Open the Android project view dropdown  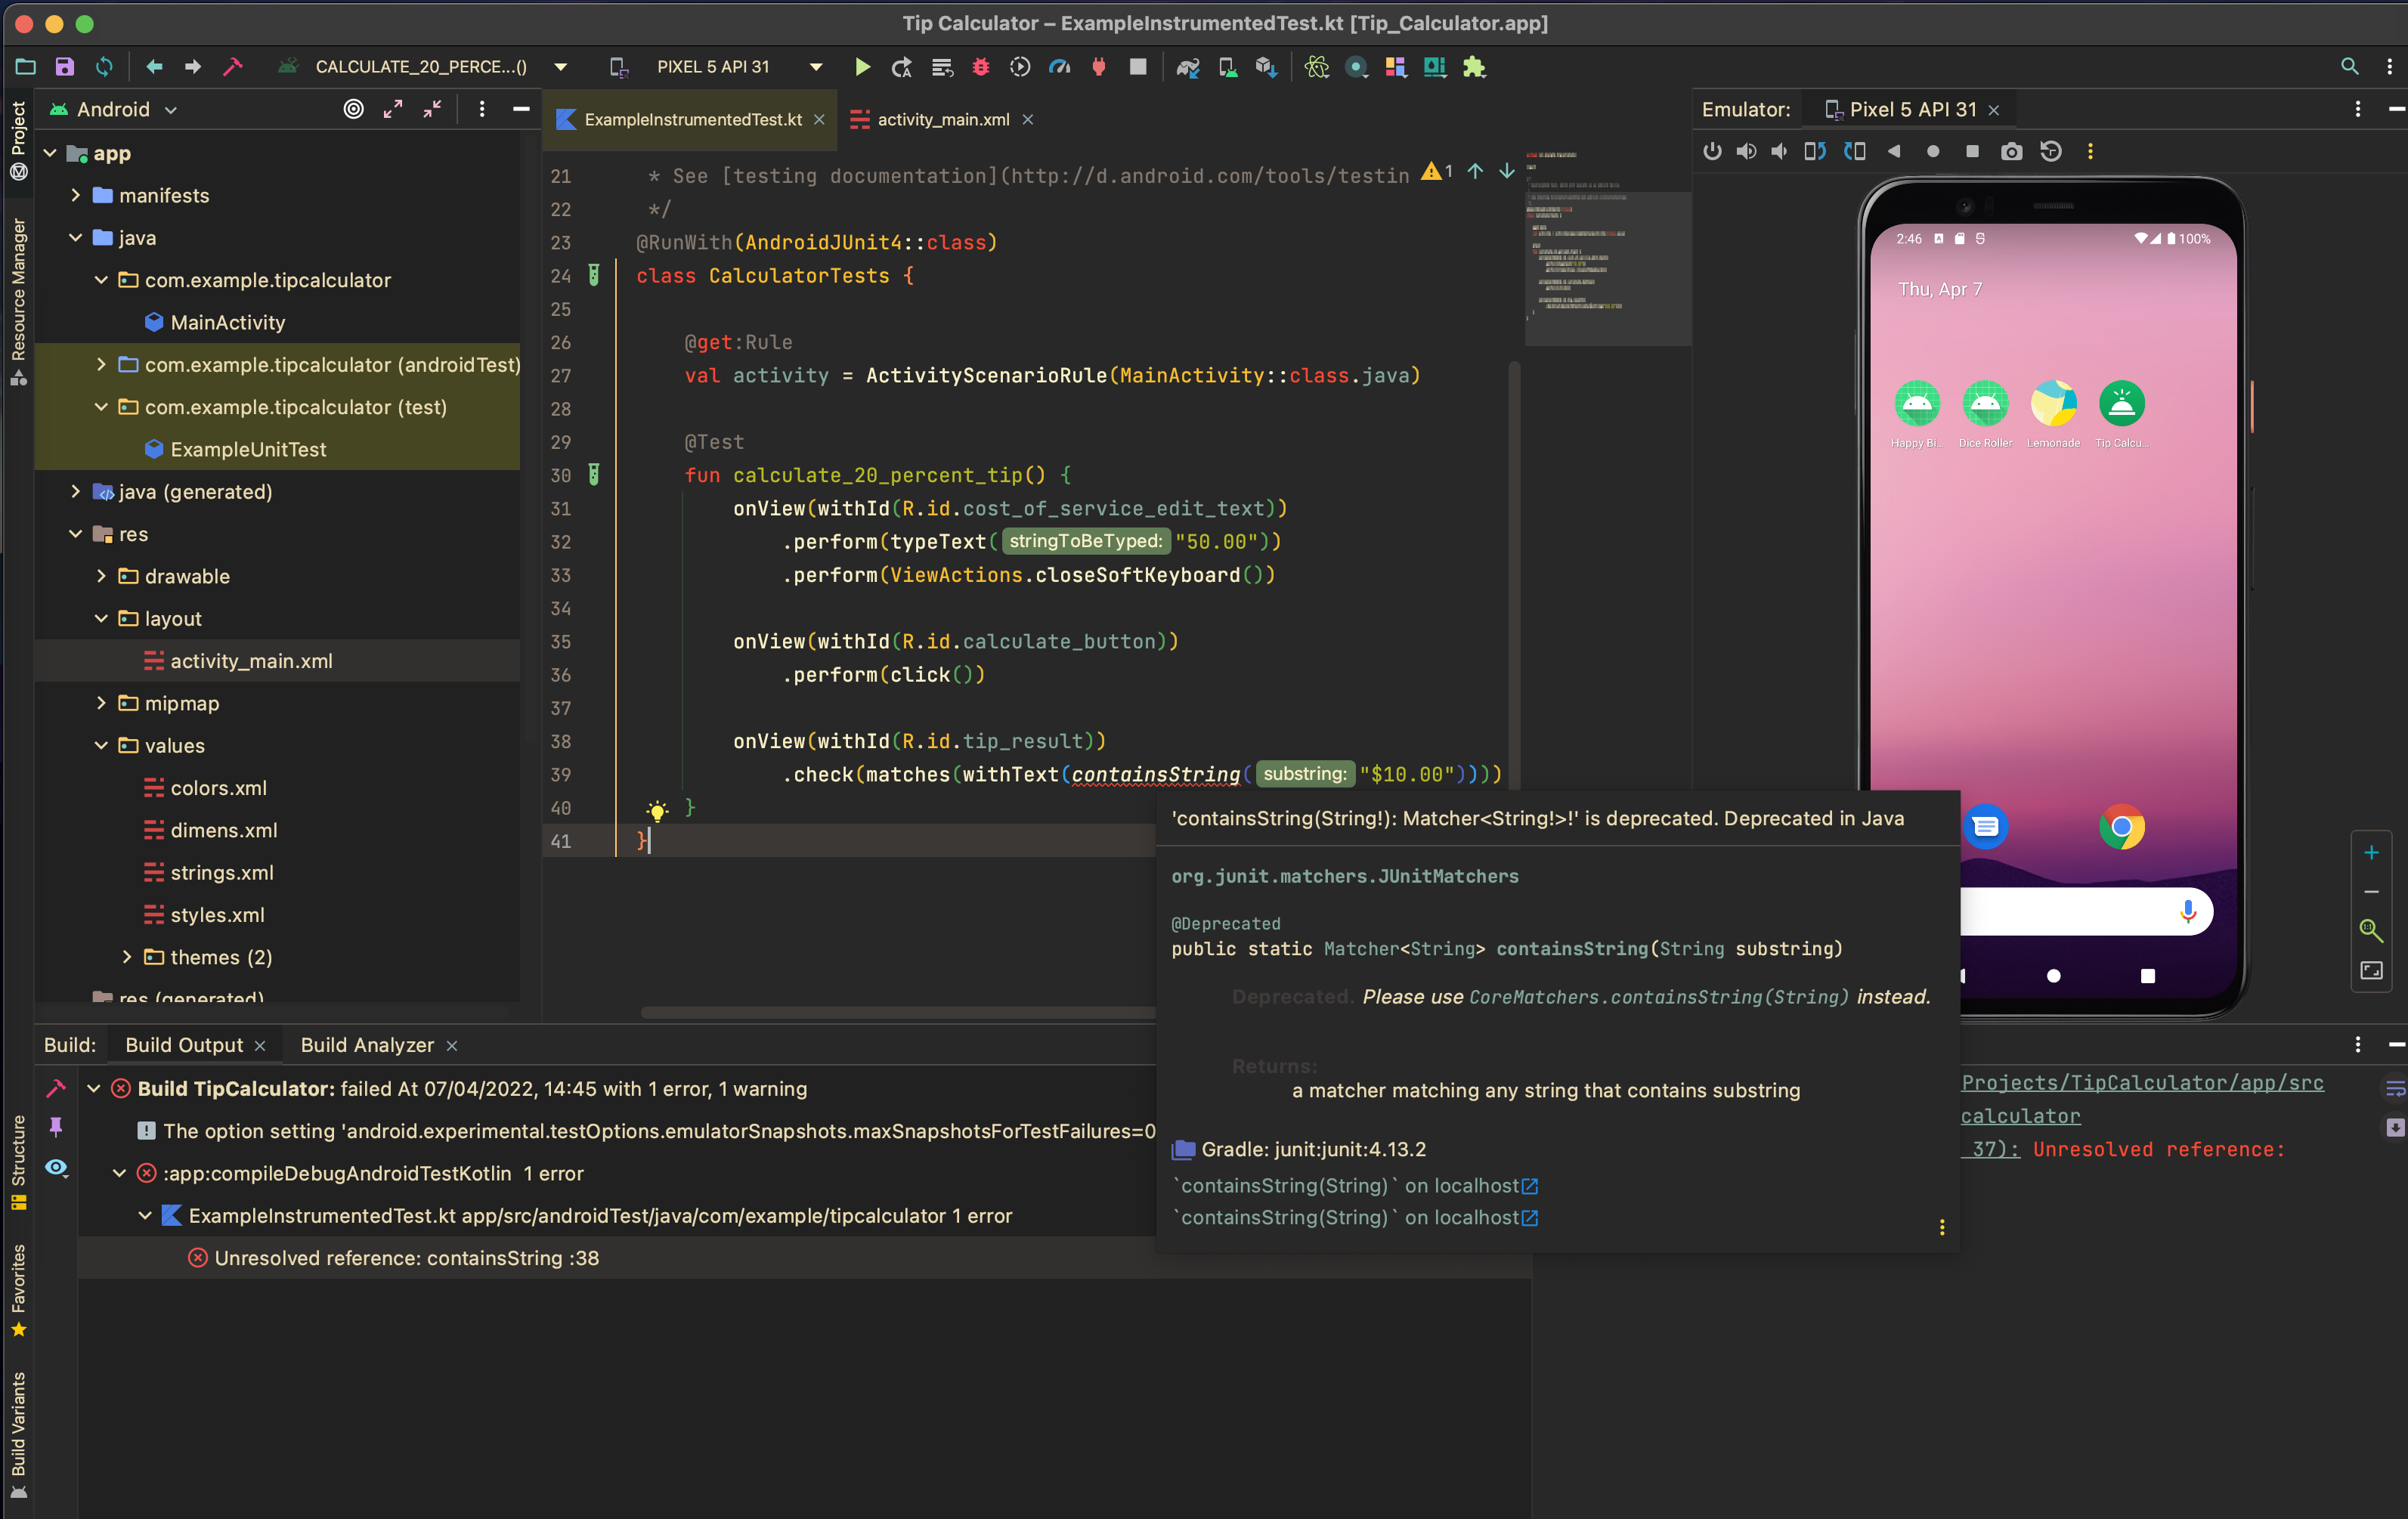114,109
